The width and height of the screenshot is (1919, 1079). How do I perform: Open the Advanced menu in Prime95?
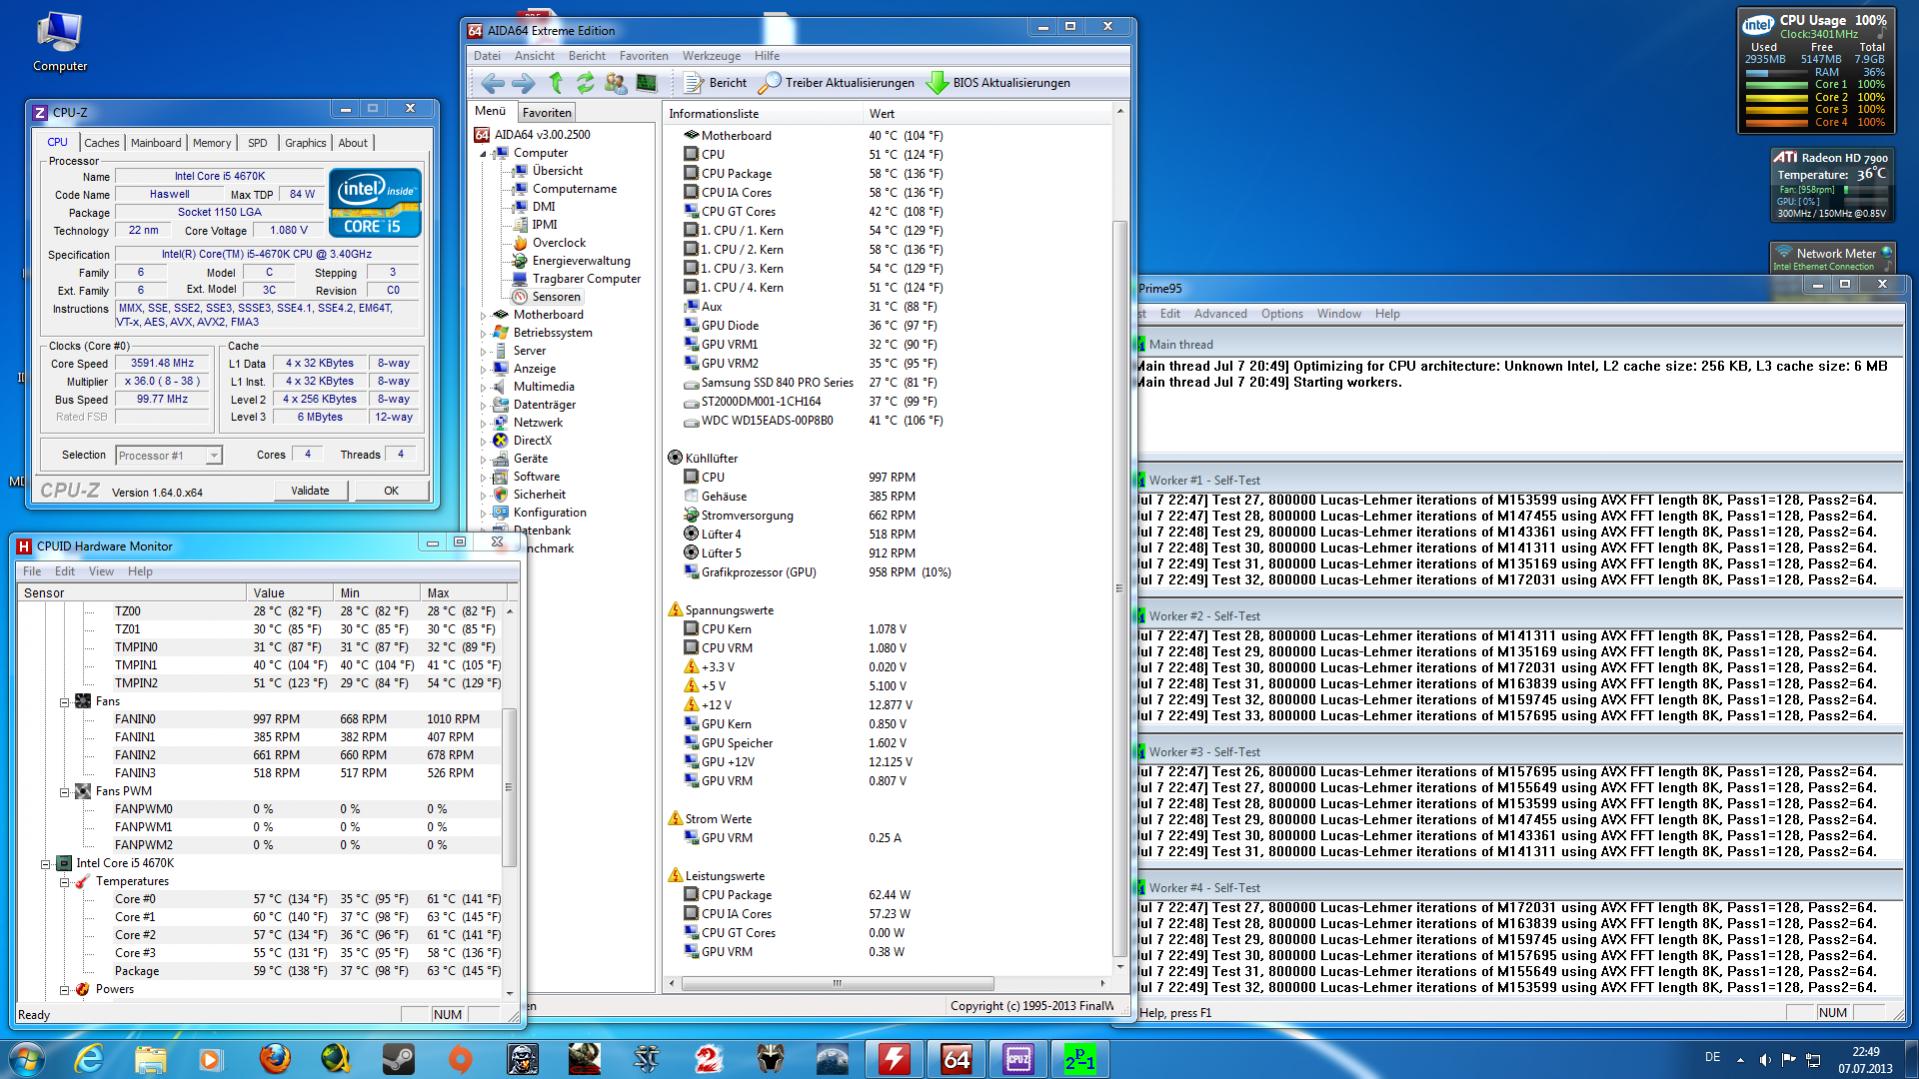(x=1220, y=314)
